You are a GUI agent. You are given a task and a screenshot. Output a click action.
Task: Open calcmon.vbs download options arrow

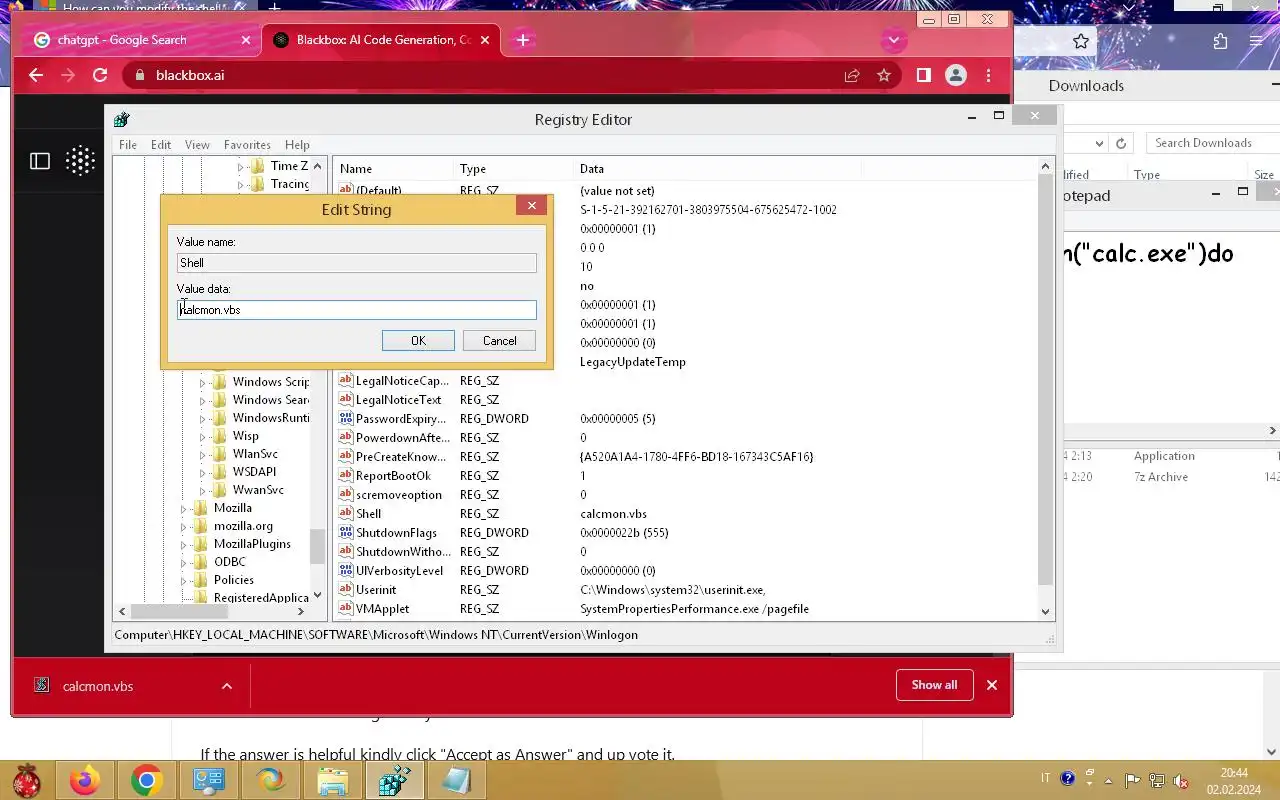coord(227,686)
